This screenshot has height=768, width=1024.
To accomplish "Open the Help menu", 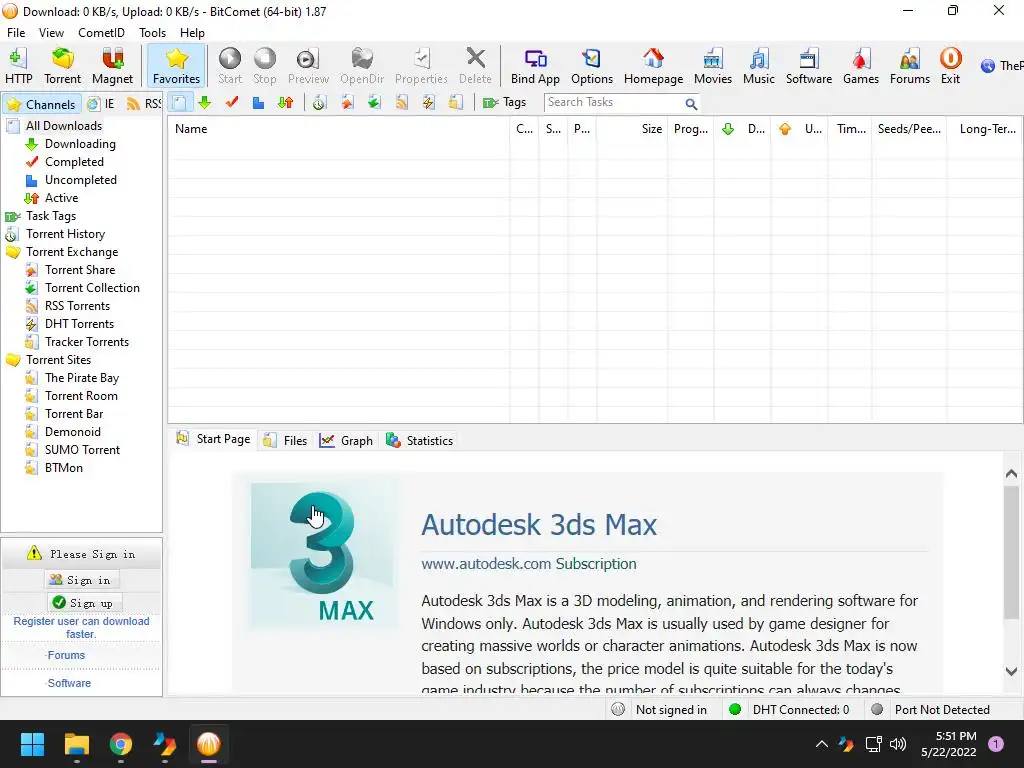I will (192, 33).
